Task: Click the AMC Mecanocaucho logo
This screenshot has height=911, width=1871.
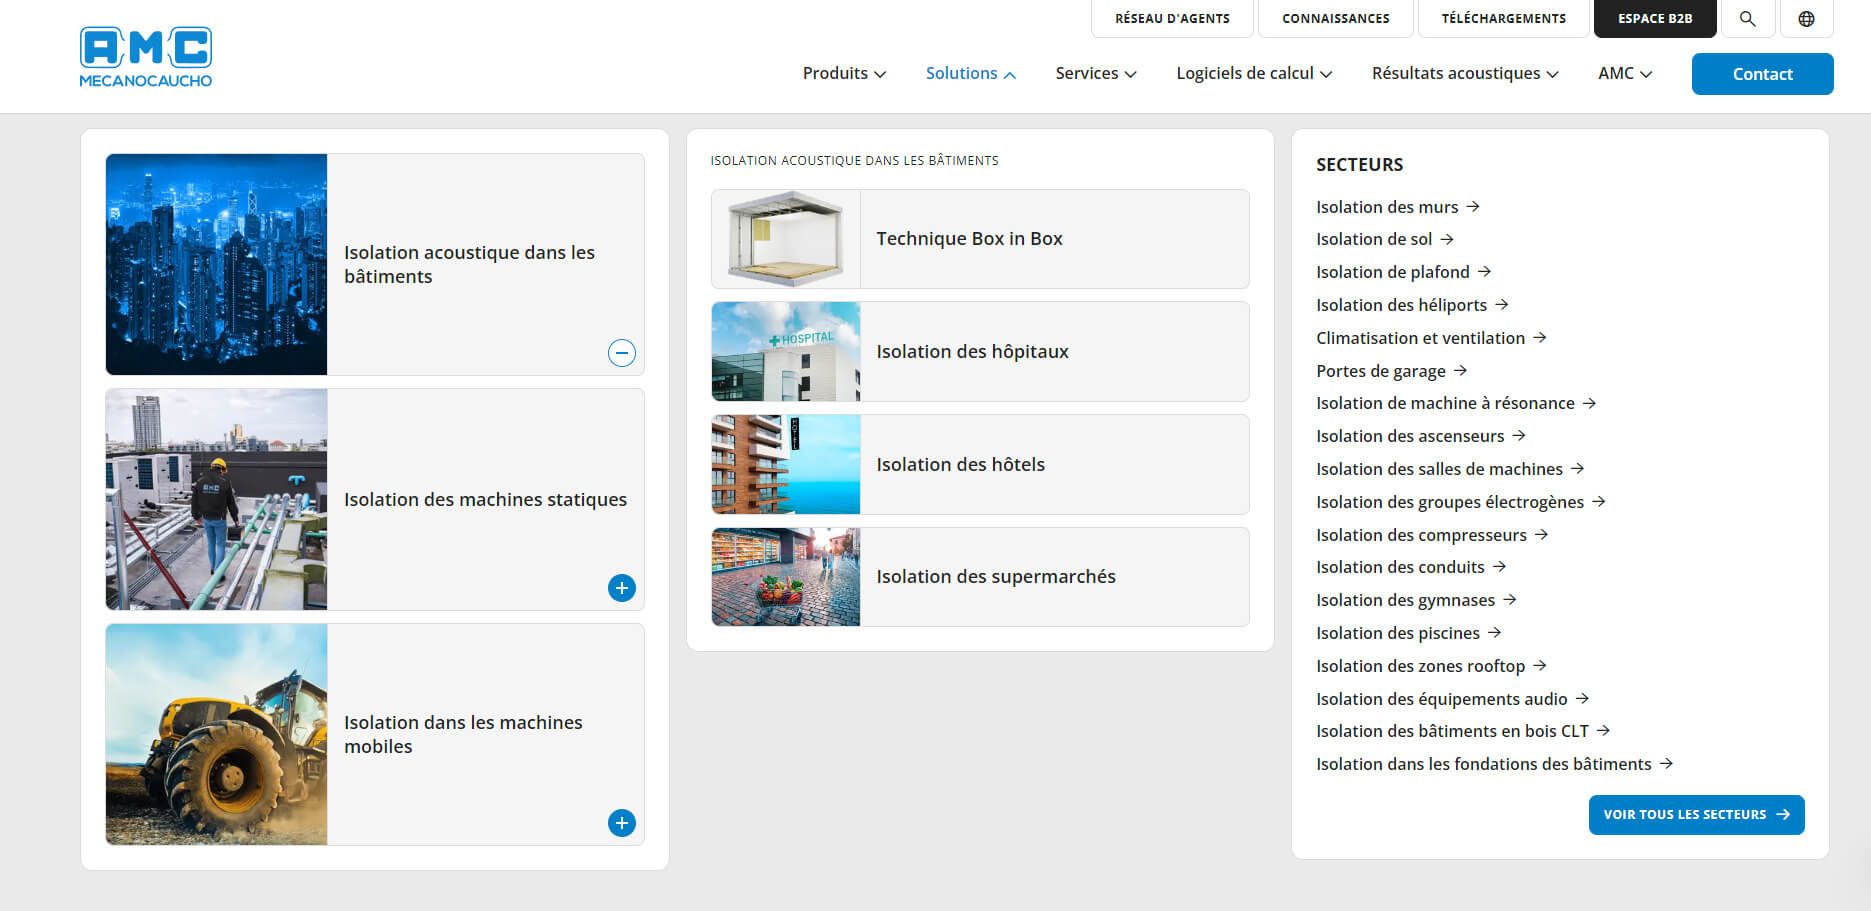Action: point(146,57)
